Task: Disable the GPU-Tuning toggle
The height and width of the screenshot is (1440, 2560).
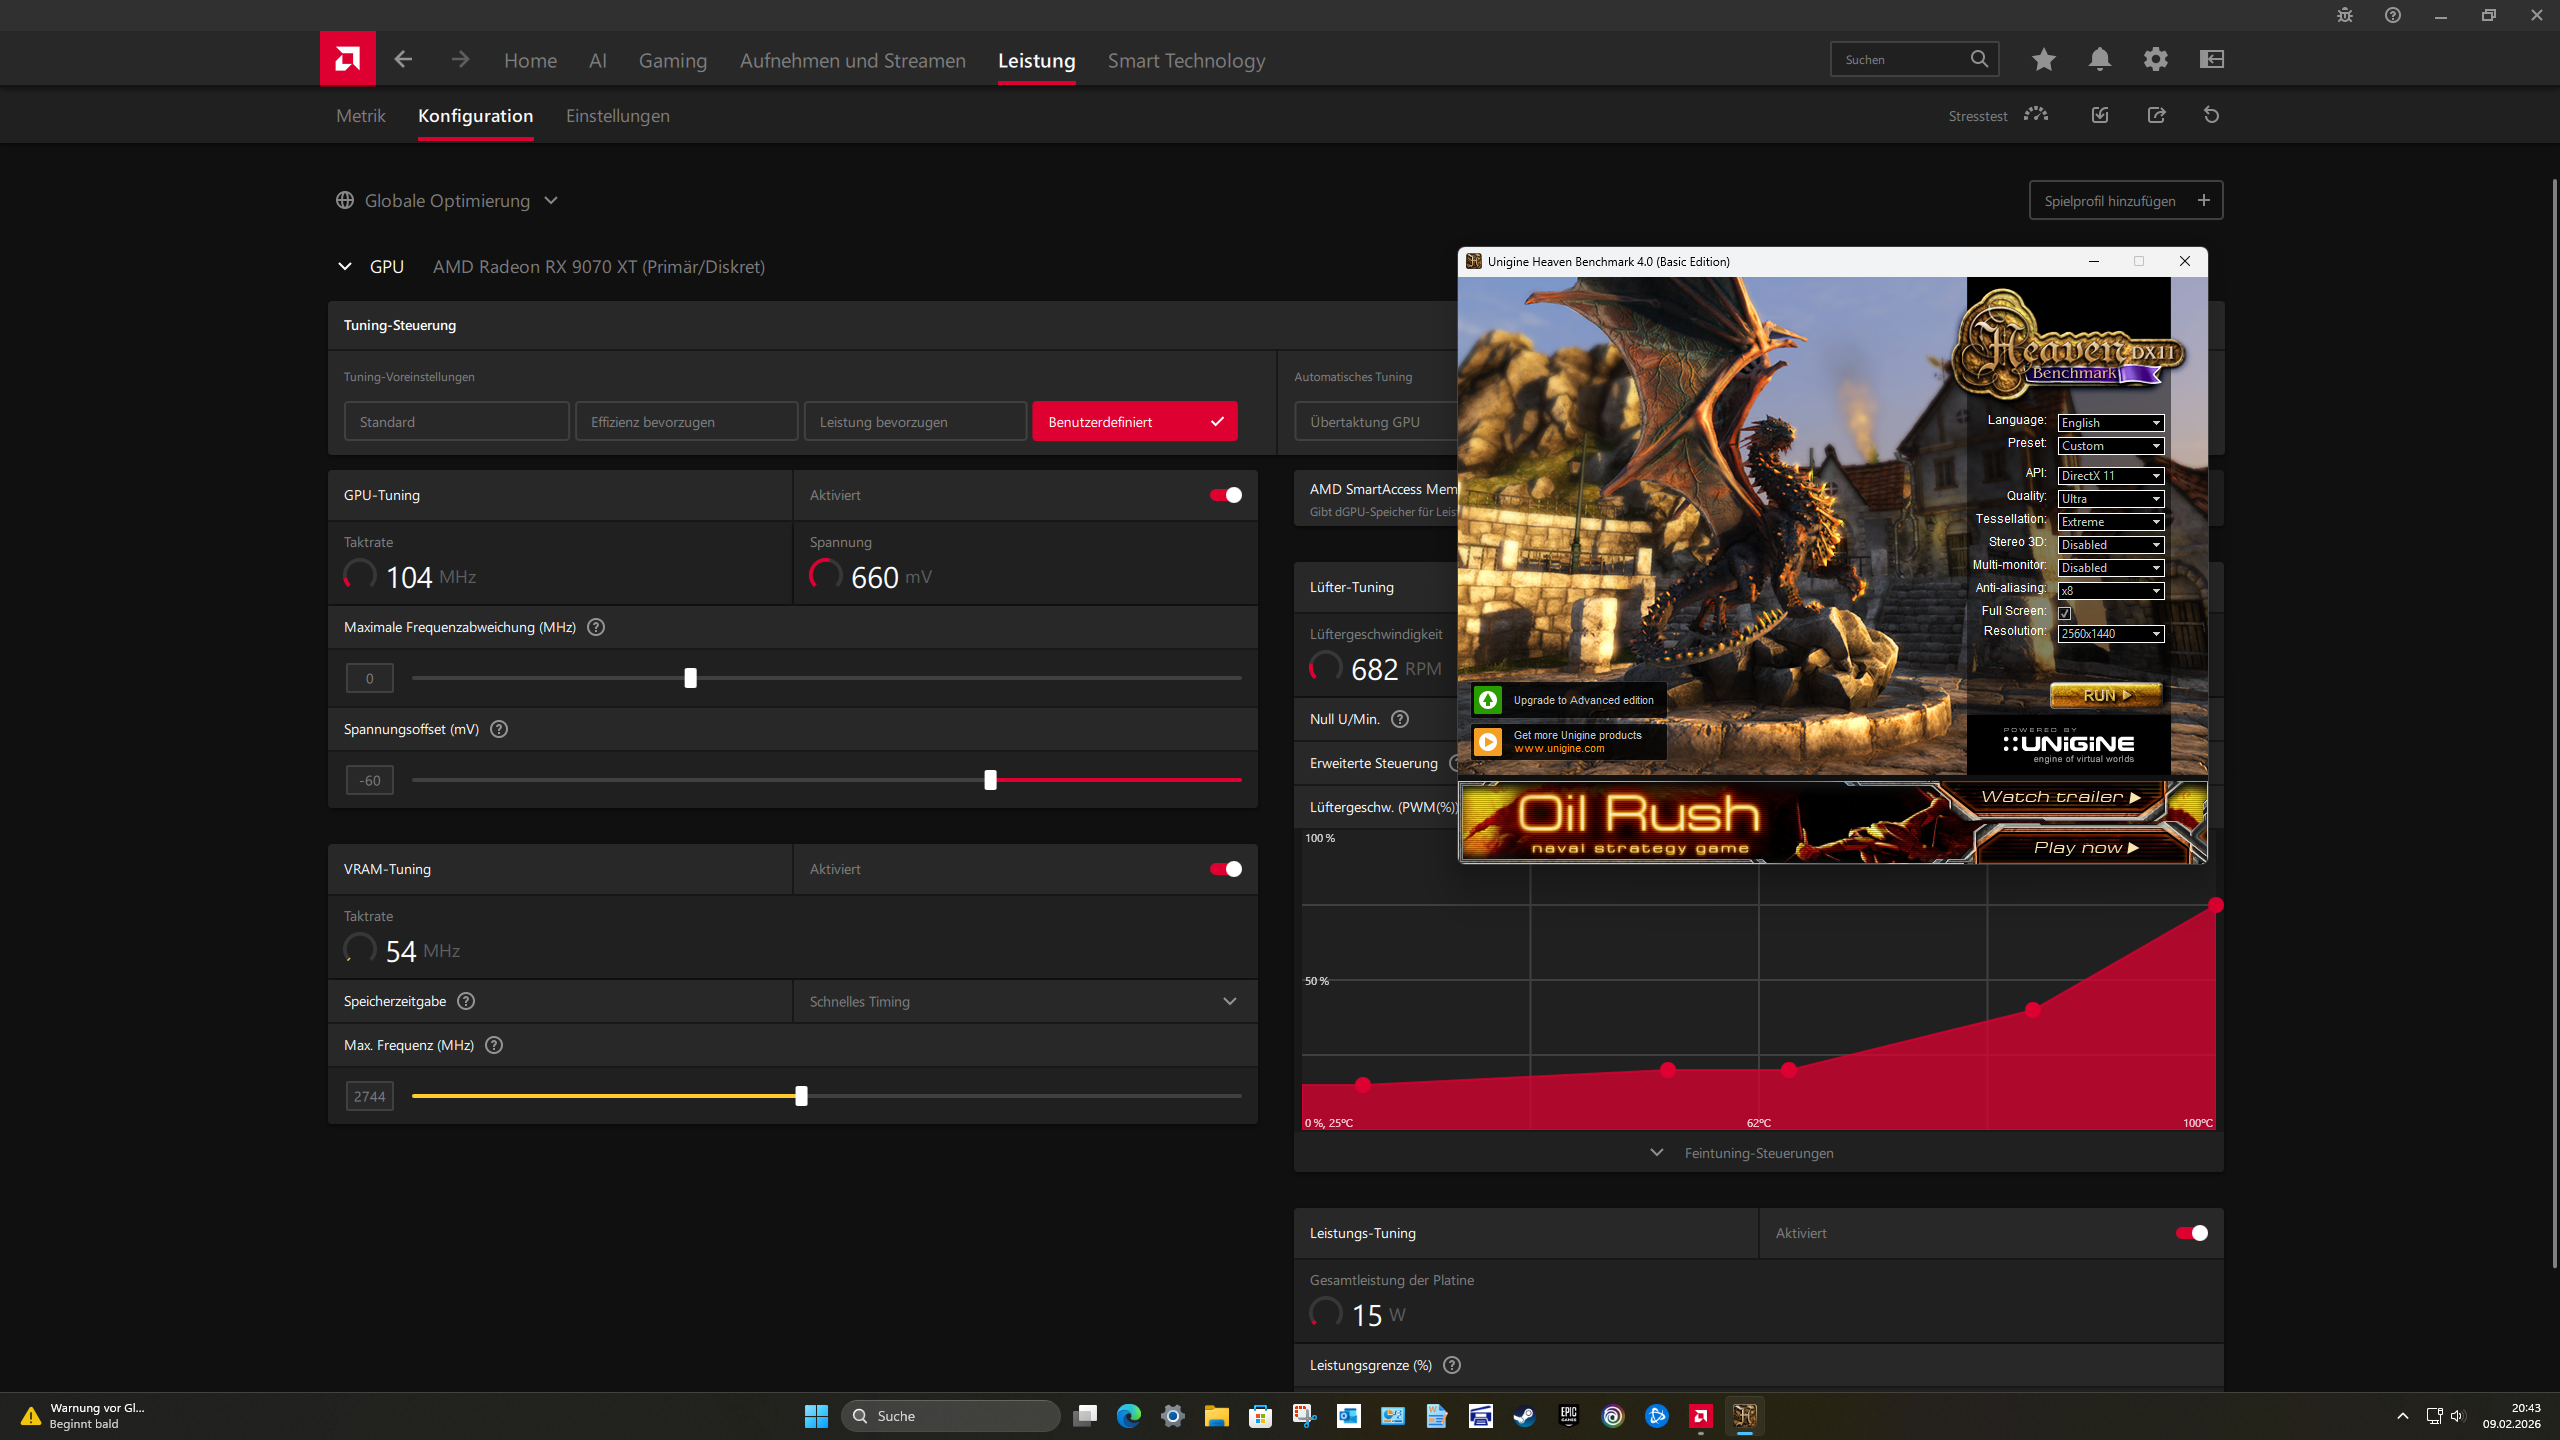Action: coord(1224,495)
